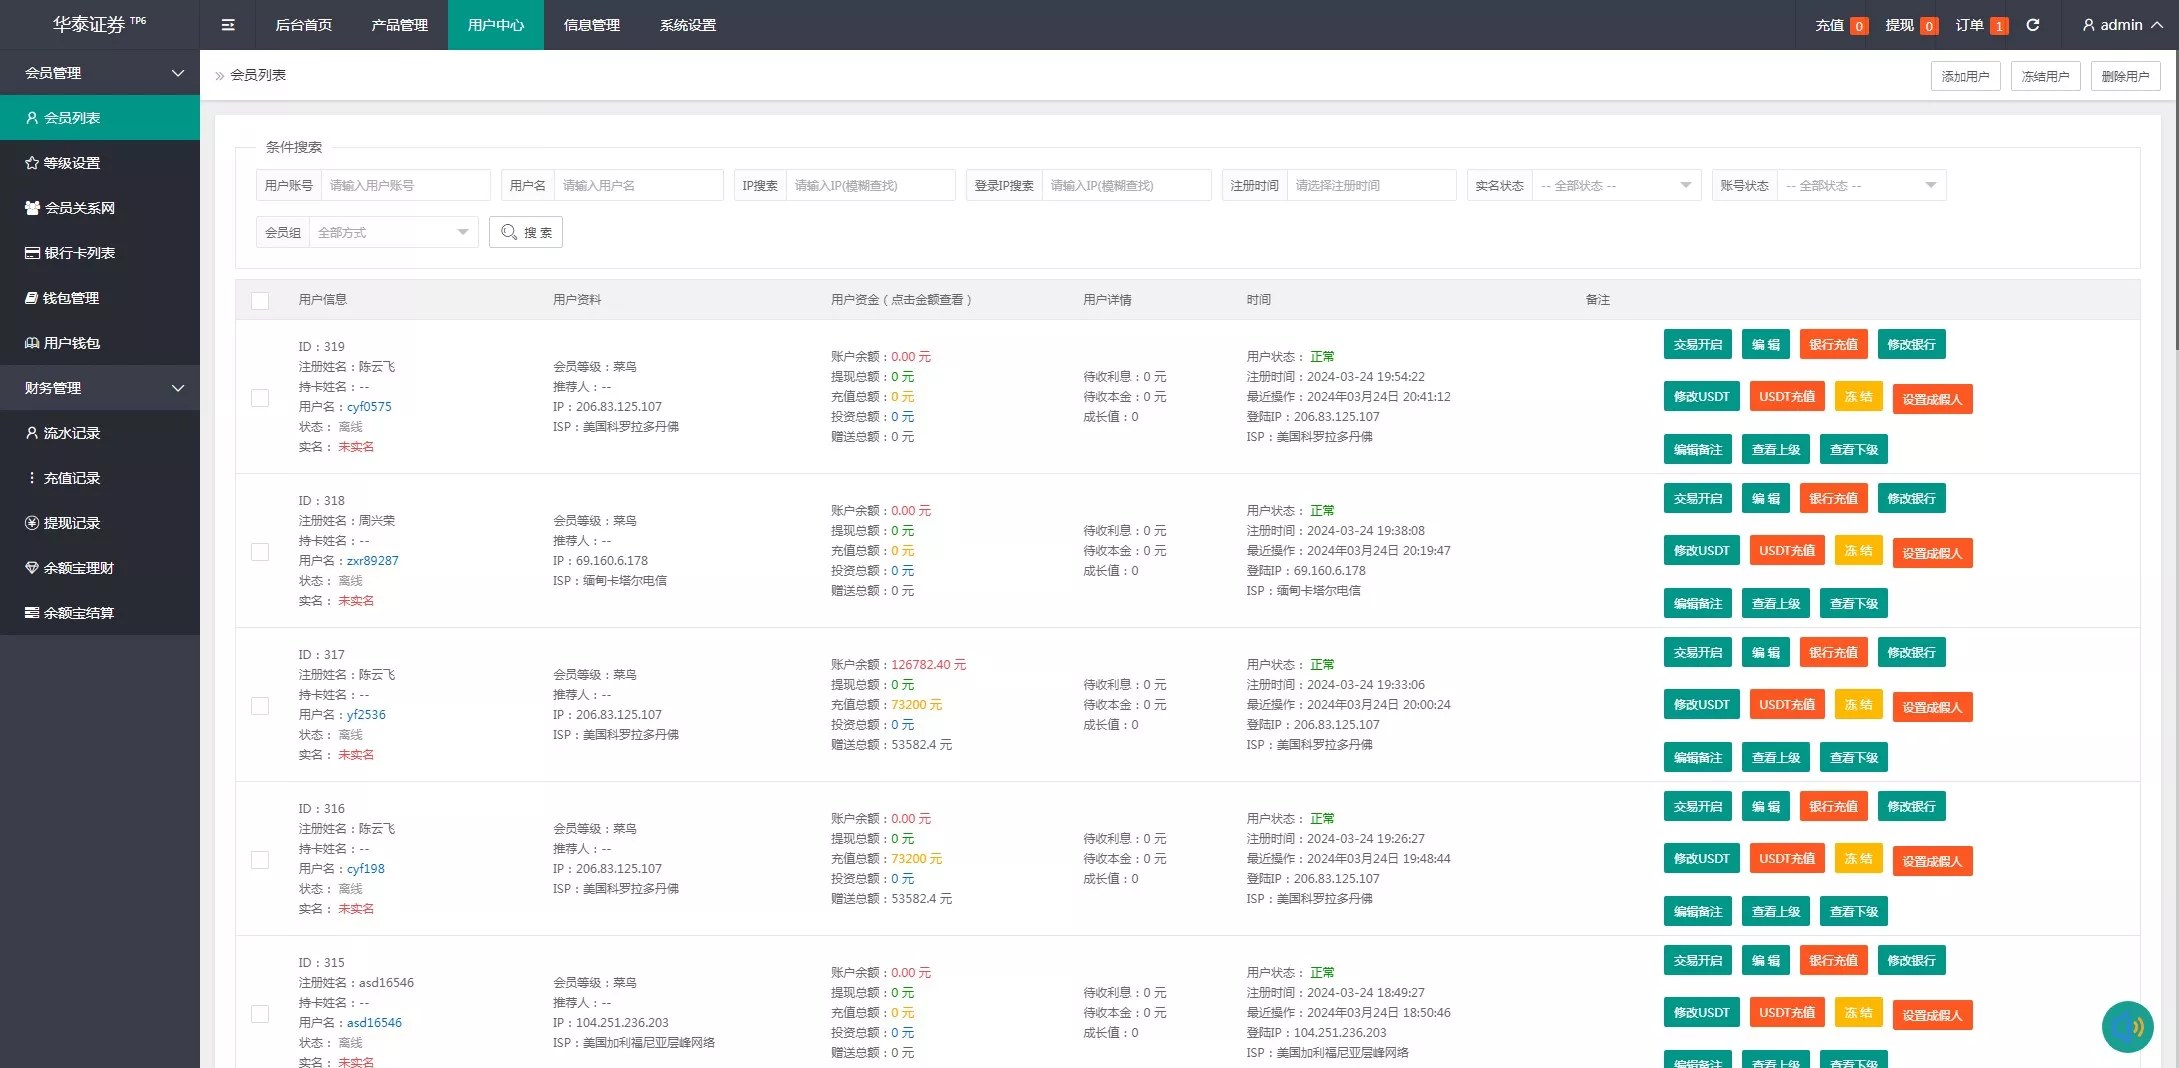Open the 系统设置 top menu
The width and height of the screenshot is (2179, 1068).
[687, 25]
